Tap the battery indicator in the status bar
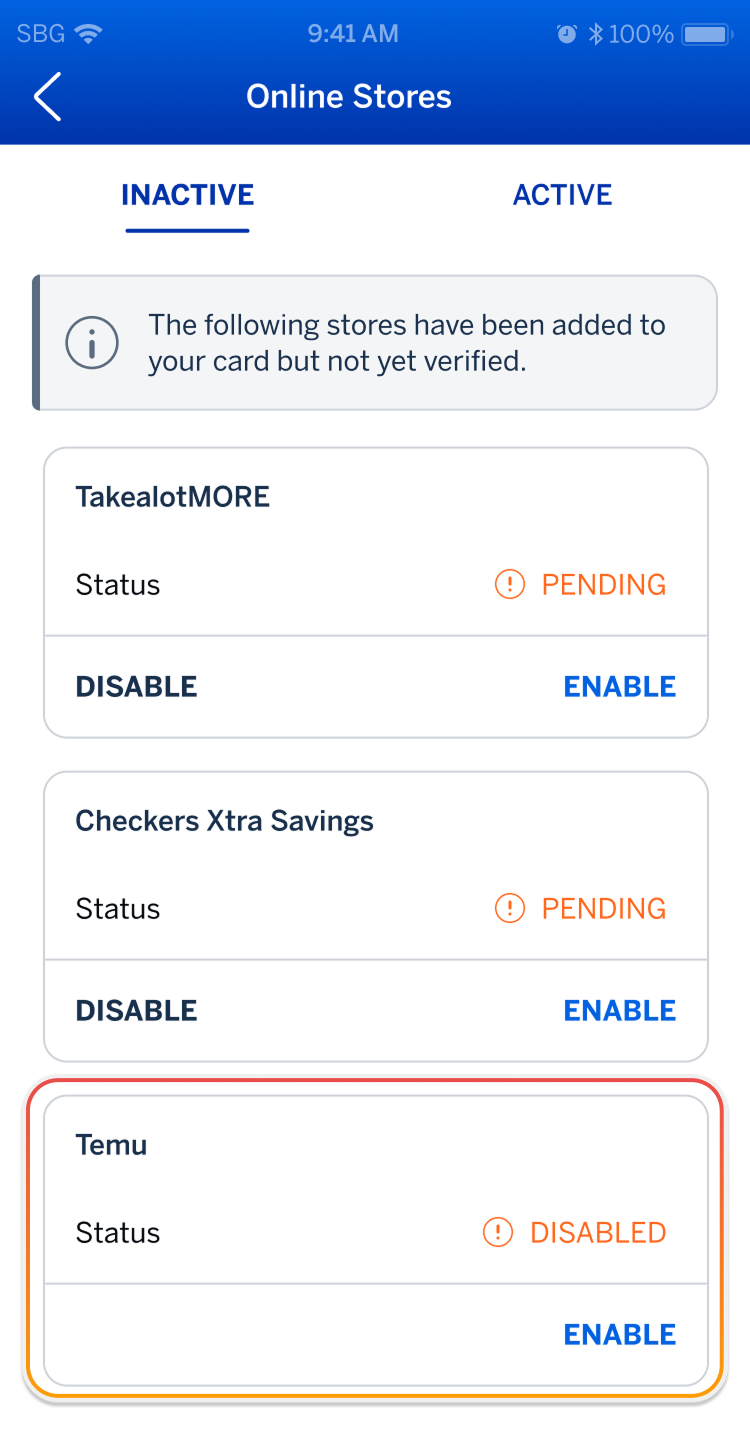Image resolution: width=750 pixels, height=1440 pixels. 706,32
